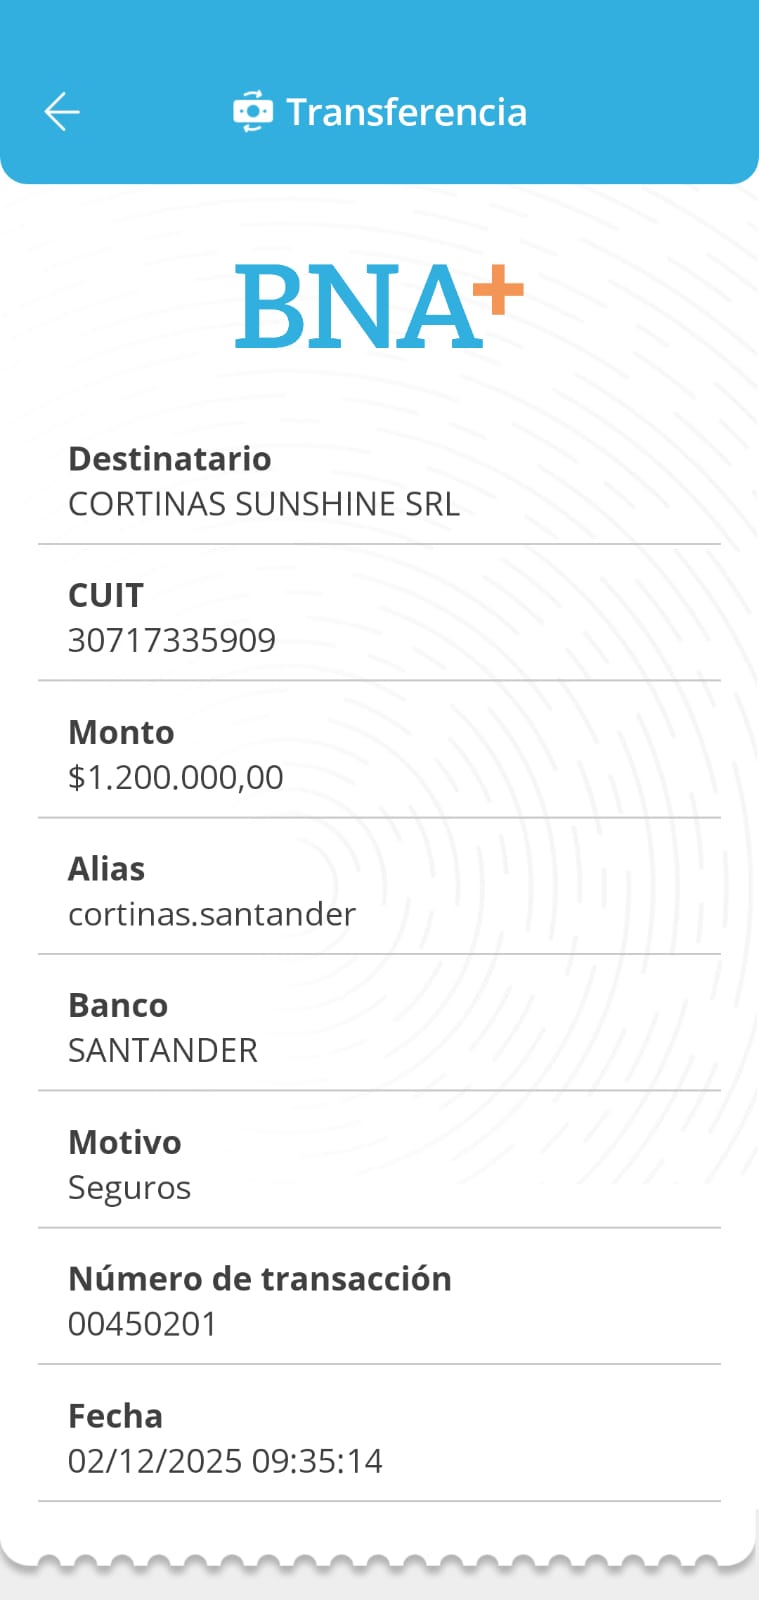The image size is (759, 1600).
Task: Click the transfer icon beside Transferencia
Action: point(252,112)
